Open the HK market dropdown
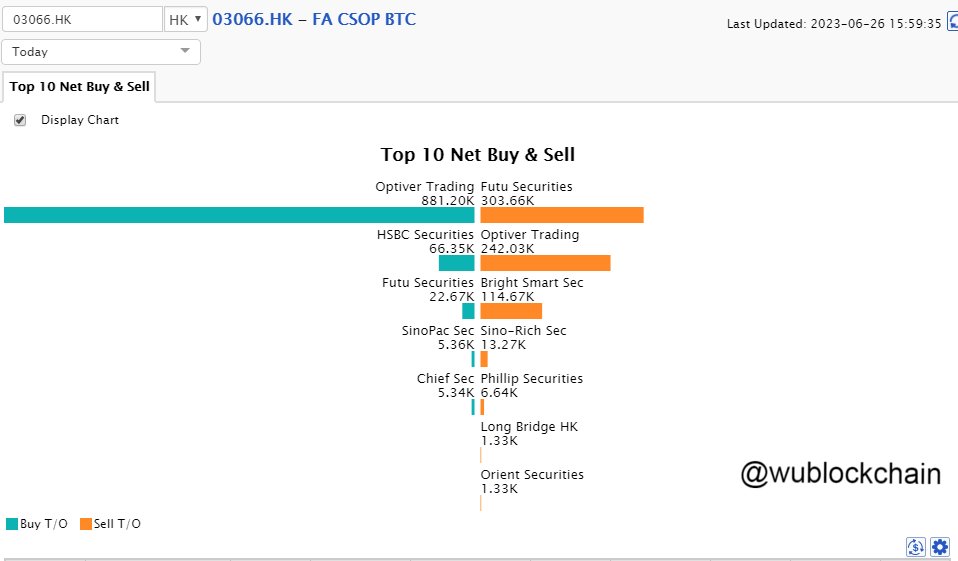This screenshot has width=958, height=561. [186, 20]
